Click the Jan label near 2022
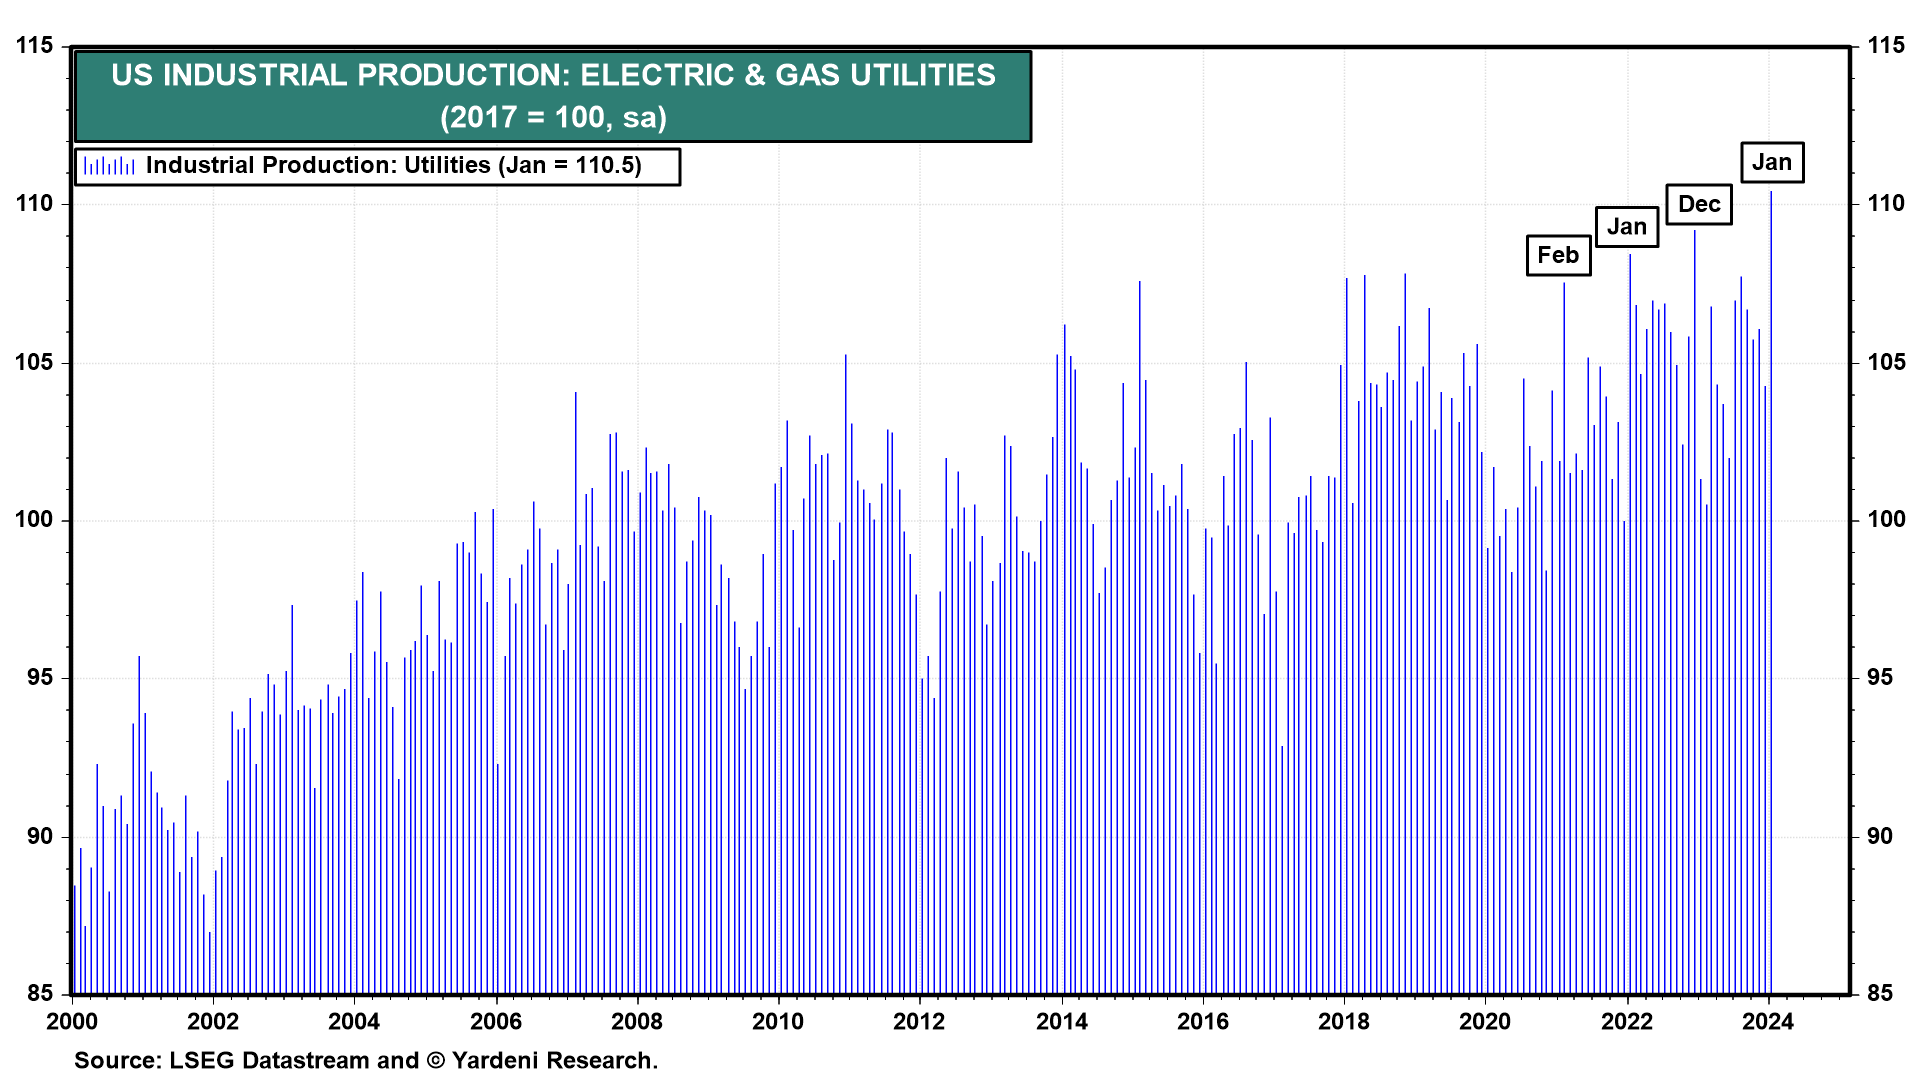The width and height of the screenshot is (1920, 1080). (1626, 227)
